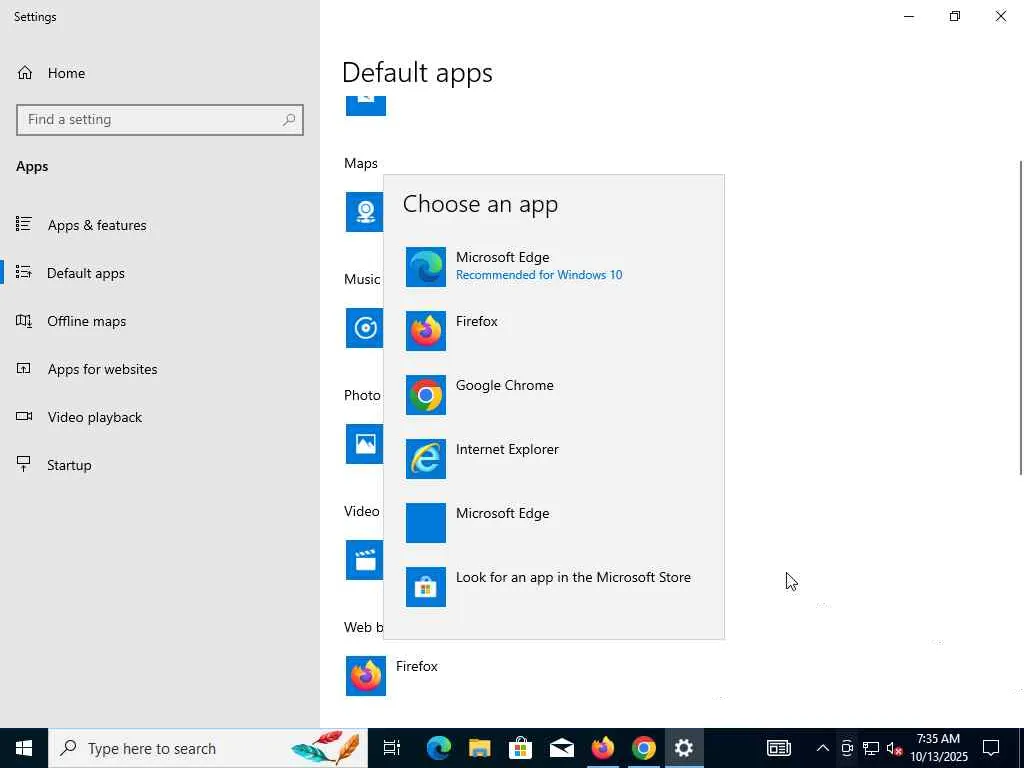This screenshot has width=1024, height=768.
Task: Select Firefox in the Choose an app list
Action: point(553,330)
